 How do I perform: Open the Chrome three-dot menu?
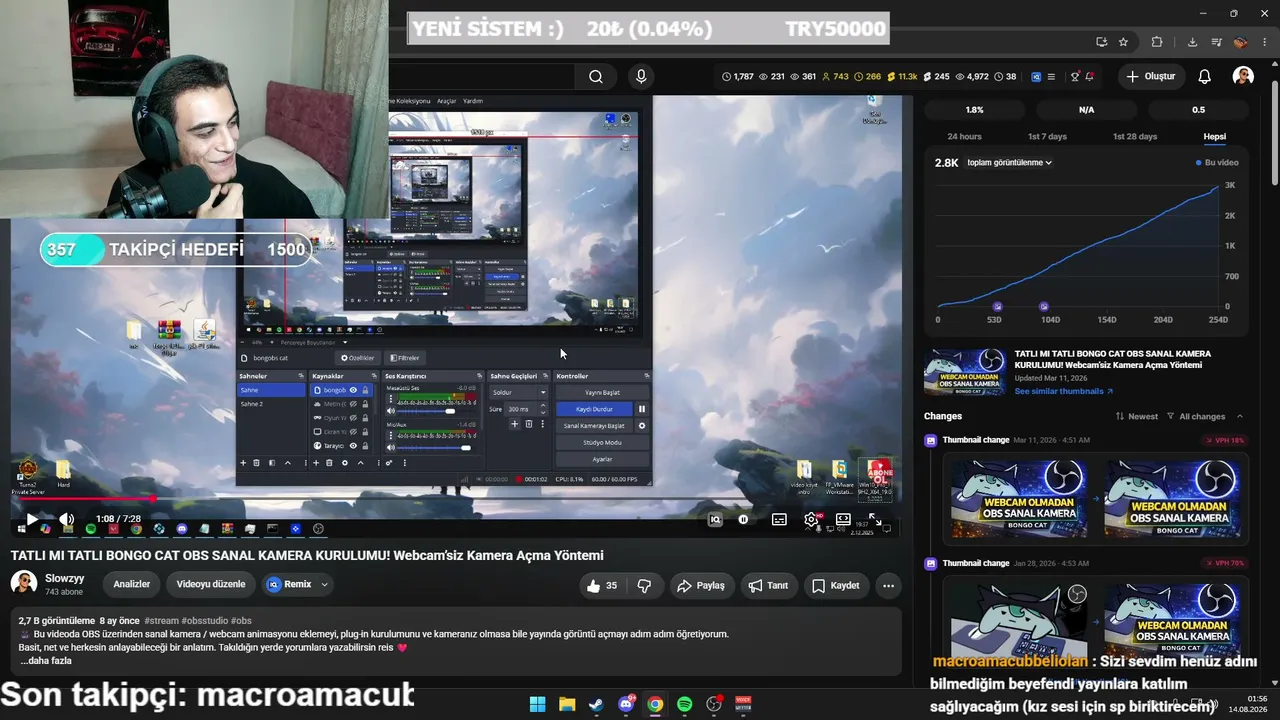coord(1264,42)
